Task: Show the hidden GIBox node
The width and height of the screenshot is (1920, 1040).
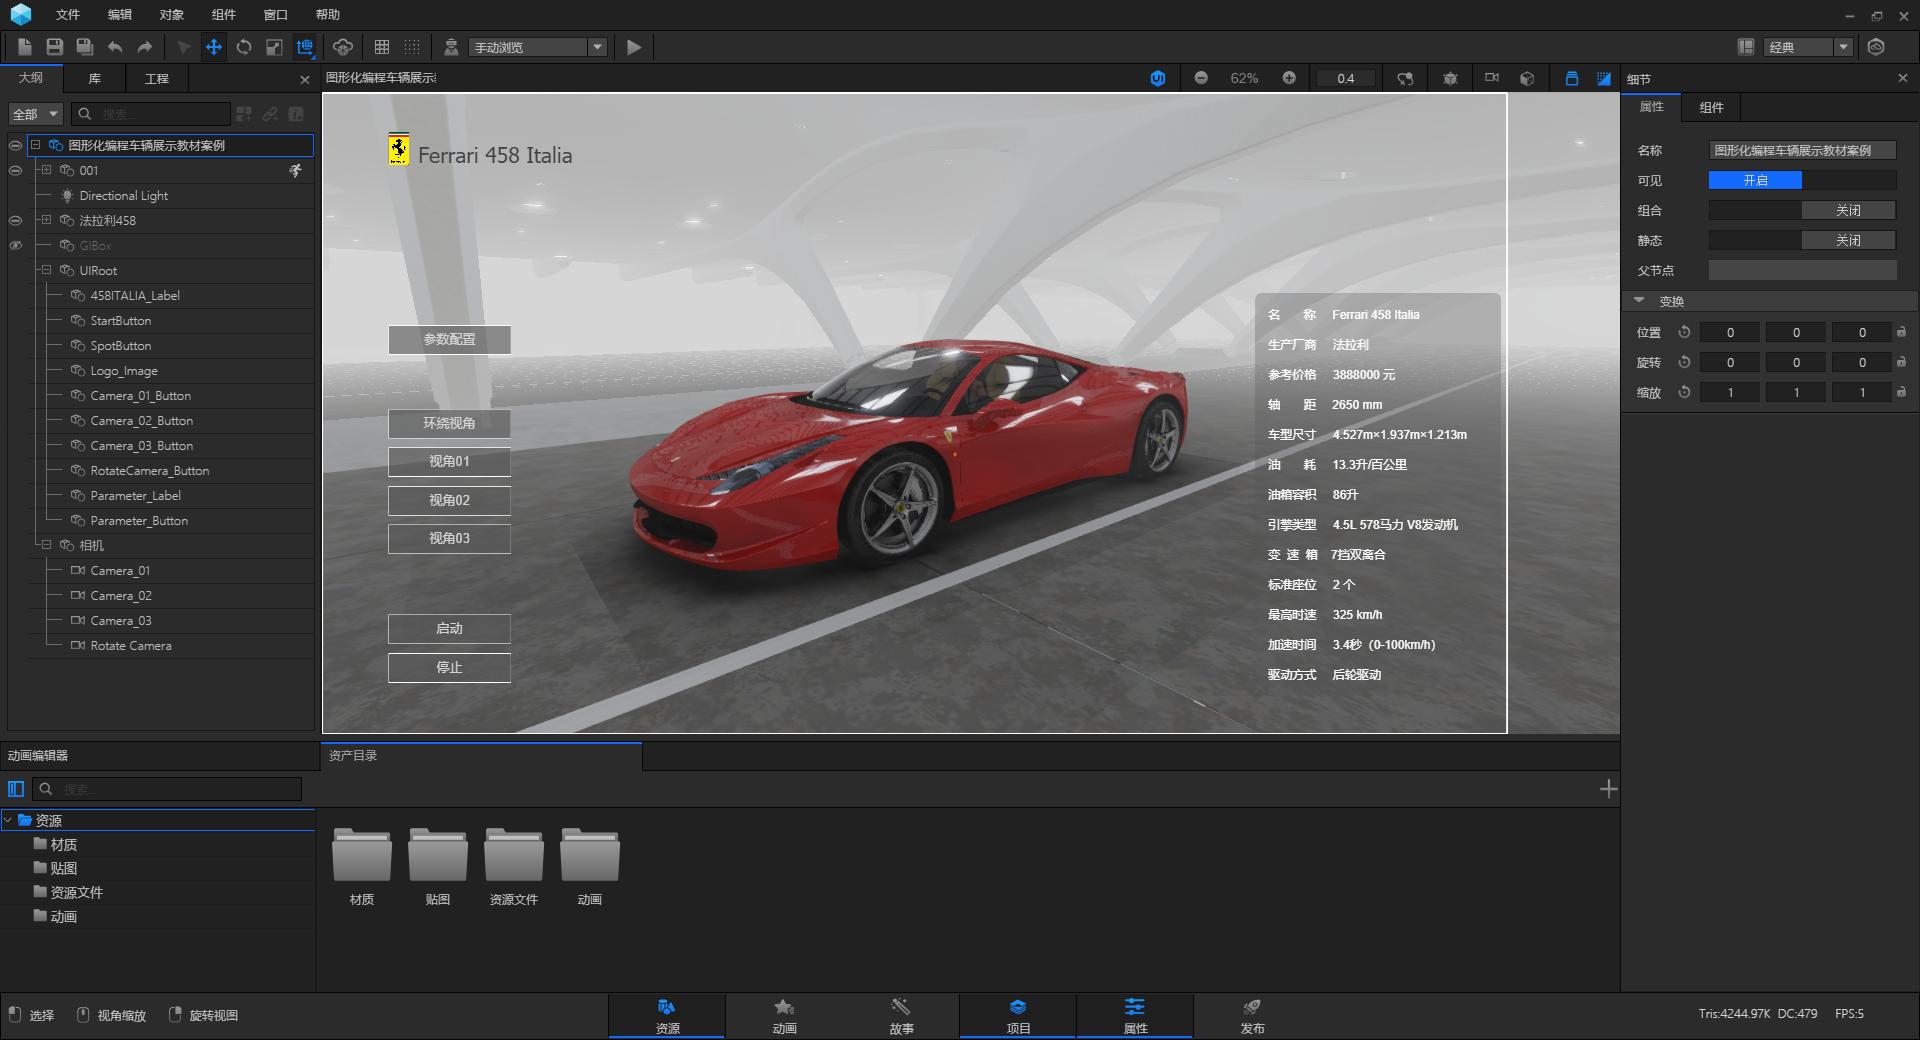Action: 15,245
